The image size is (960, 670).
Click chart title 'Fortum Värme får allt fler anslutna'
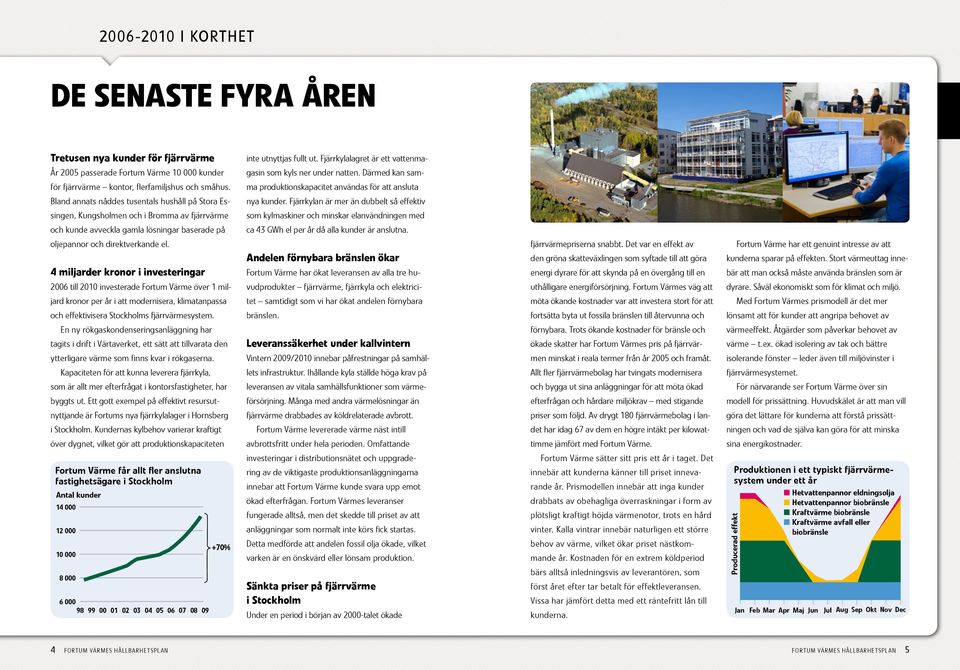pos(128,470)
